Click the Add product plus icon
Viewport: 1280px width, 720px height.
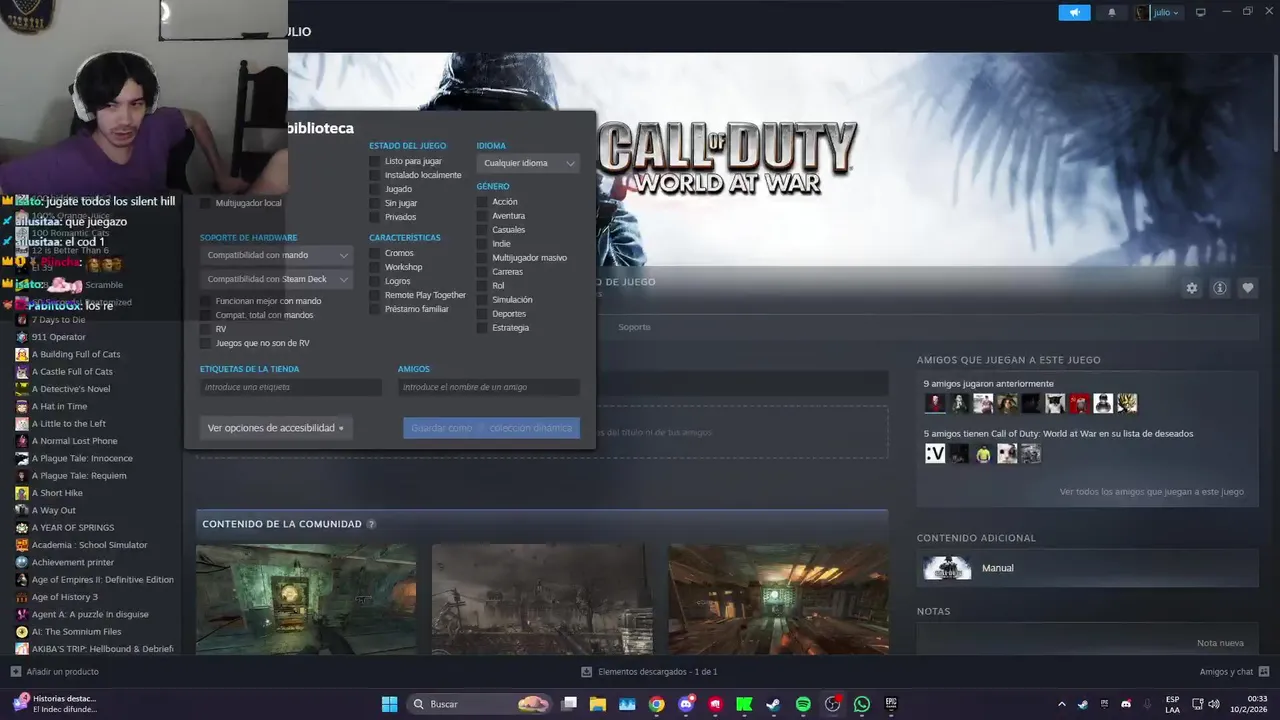click(x=15, y=672)
